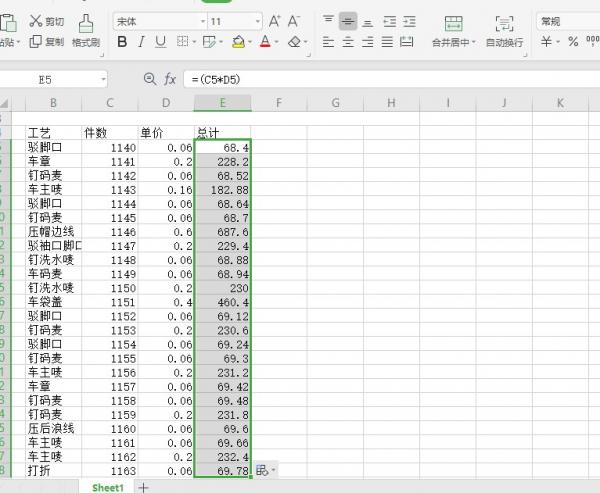This screenshot has width=600, height=493.
Task: Click the Select All corner triangle
Action: (5, 103)
